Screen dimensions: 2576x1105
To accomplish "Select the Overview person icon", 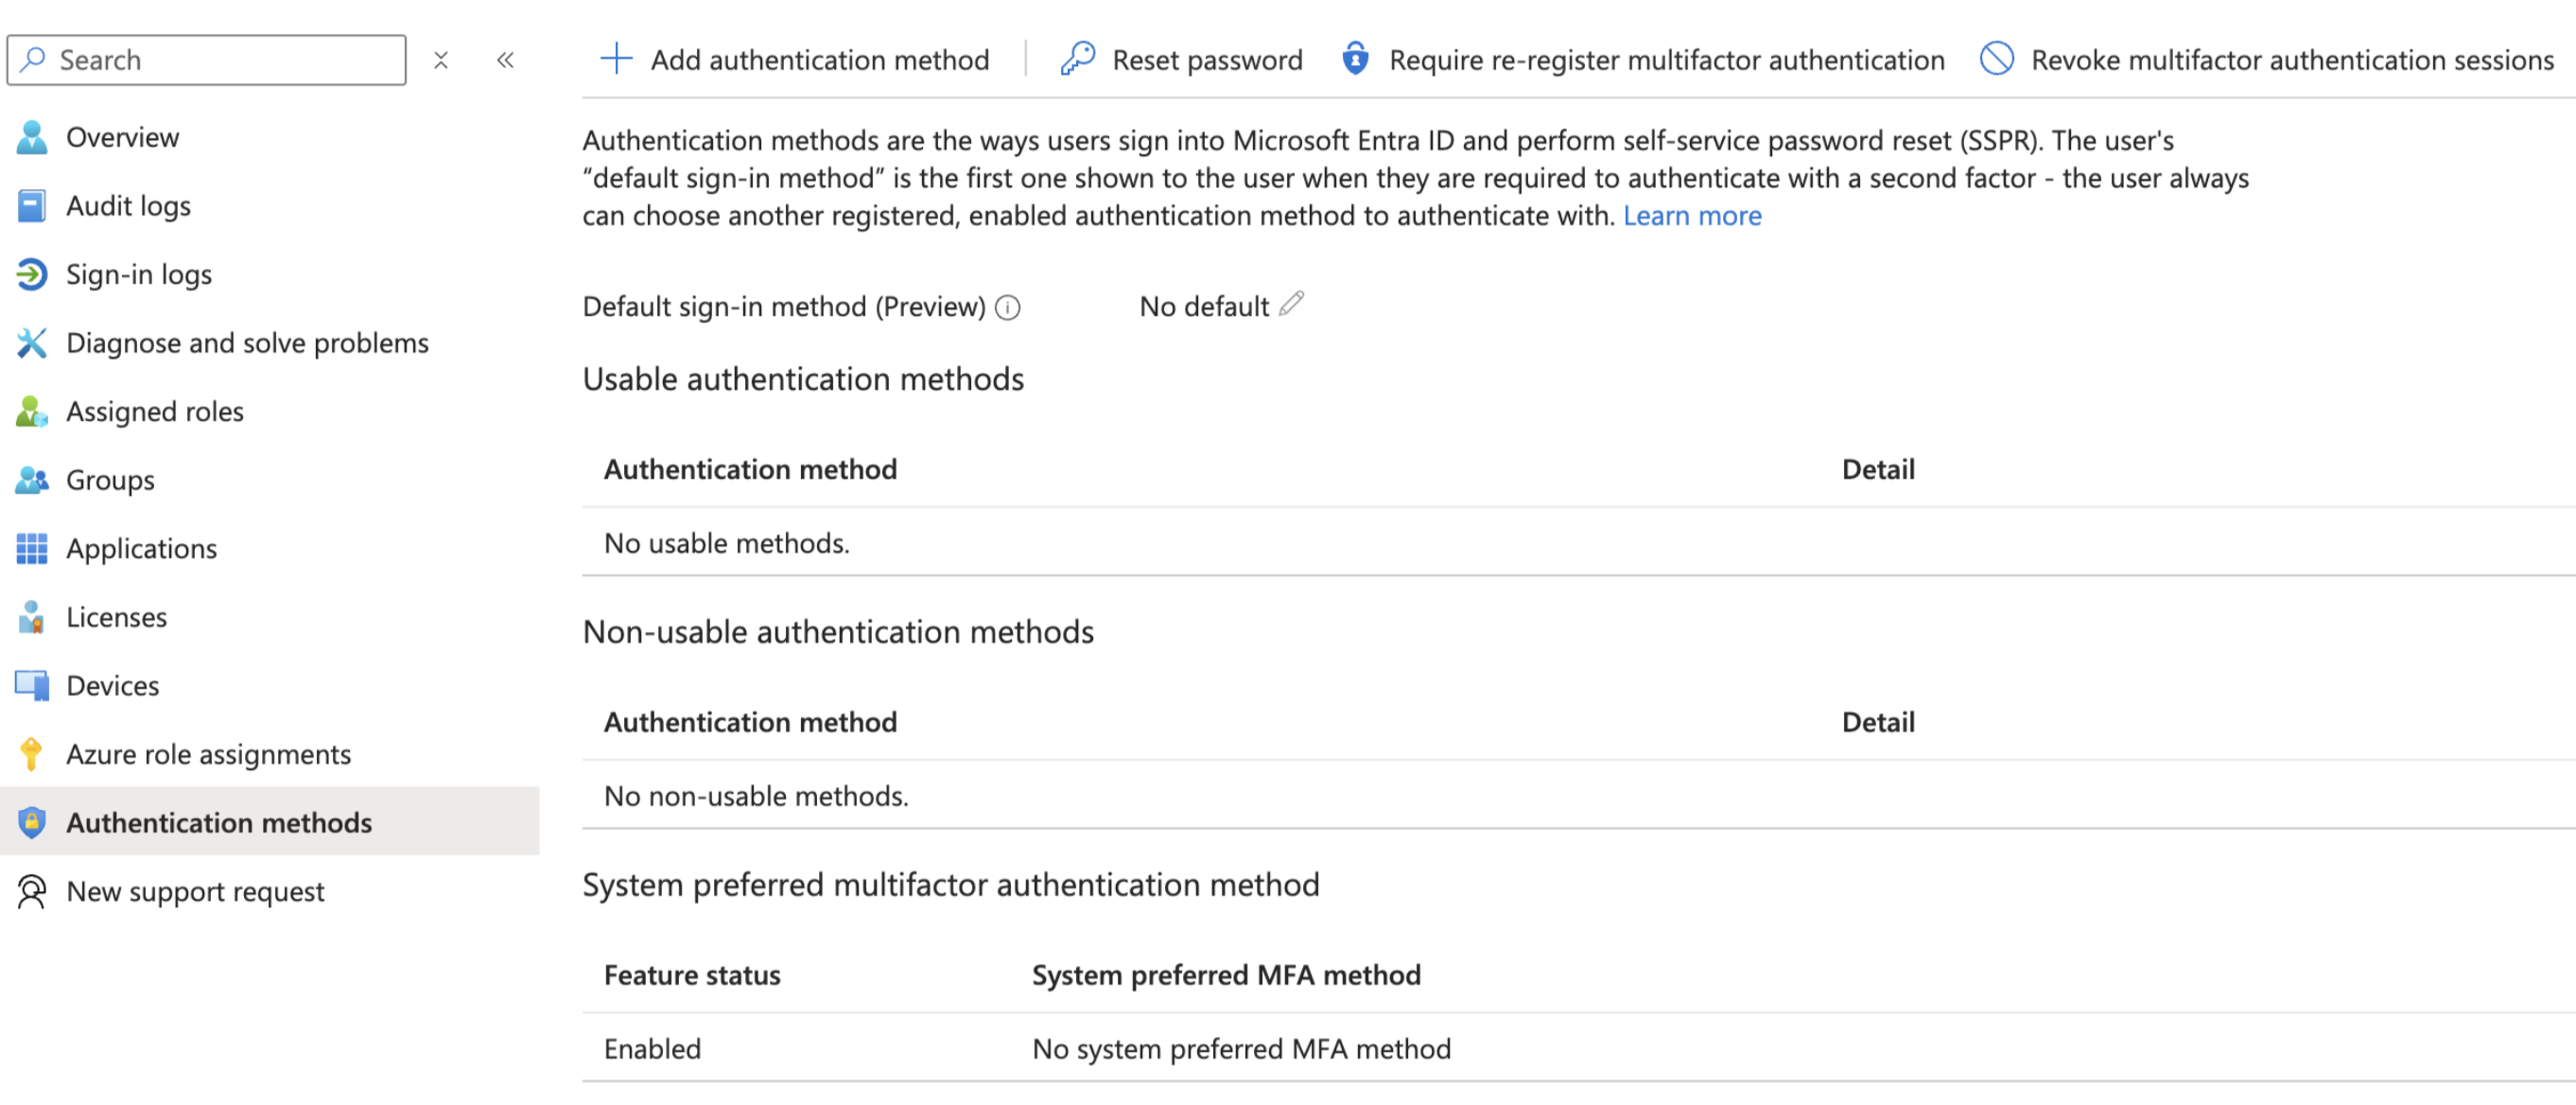I will click(31, 137).
